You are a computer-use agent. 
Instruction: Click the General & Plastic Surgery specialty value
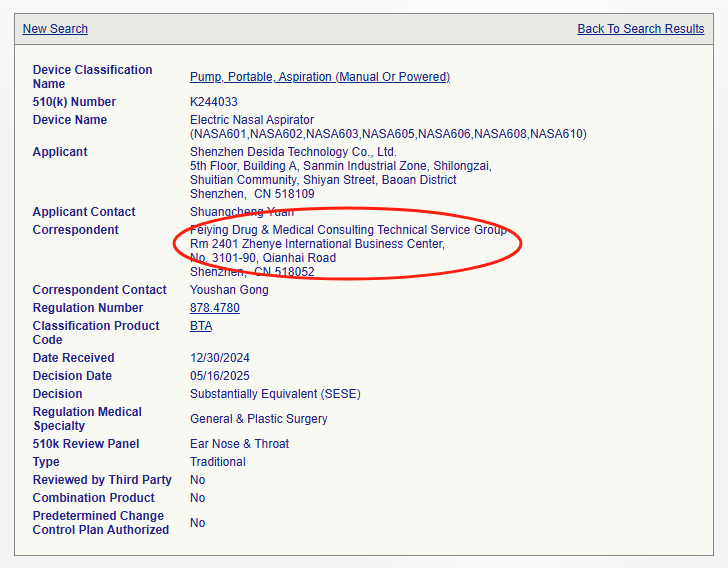pos(258,419)
